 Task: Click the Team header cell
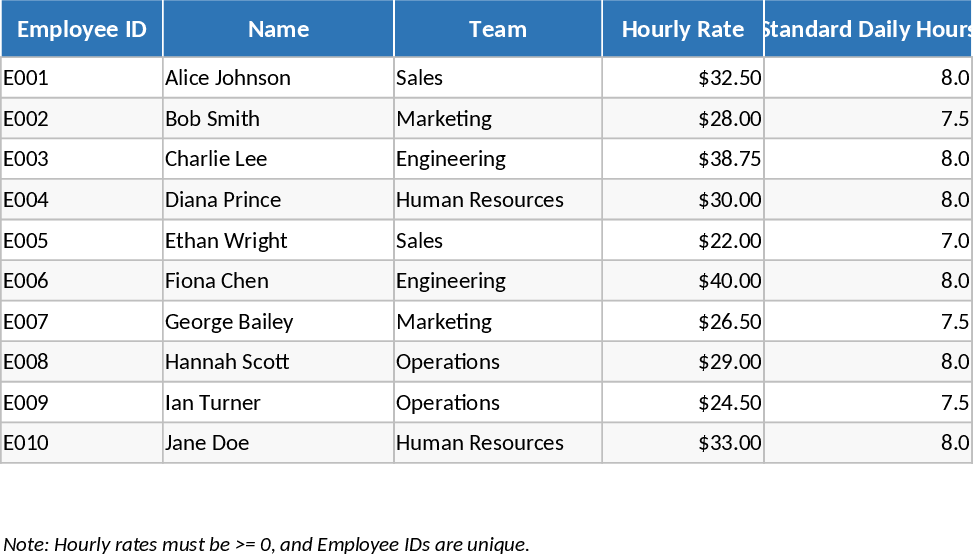click(x=498, y=29)
